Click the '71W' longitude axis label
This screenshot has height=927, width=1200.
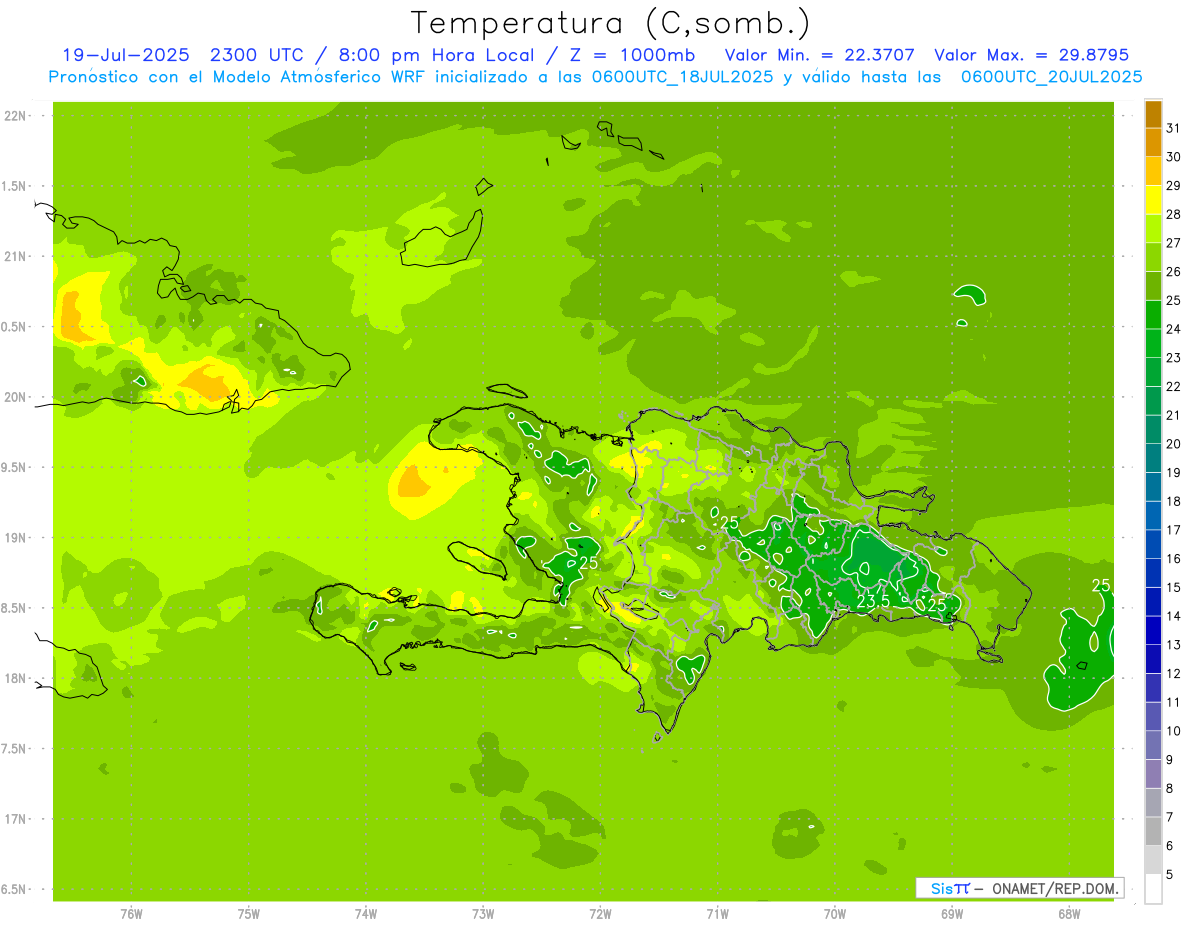(x=717, y=913)
